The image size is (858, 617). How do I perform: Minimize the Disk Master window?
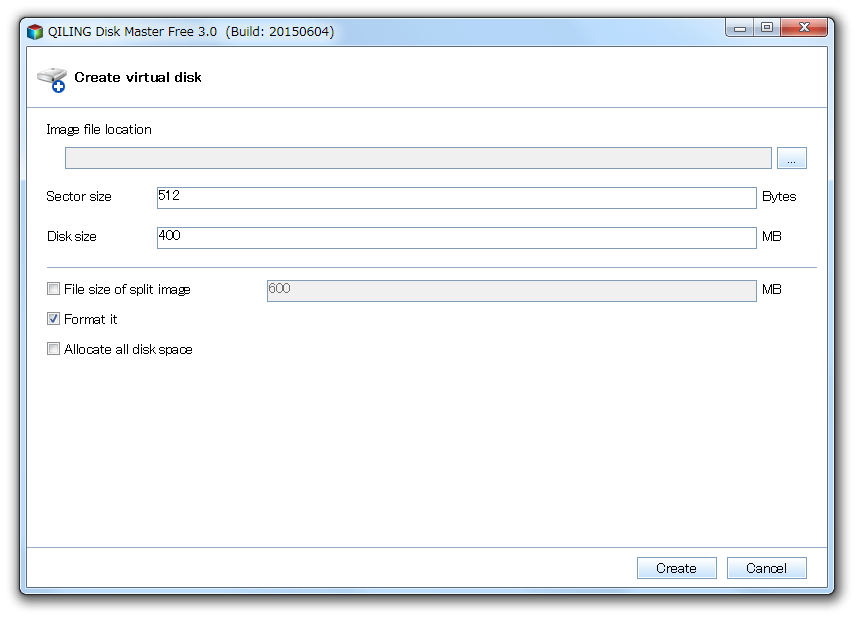click(x=740, y=27)
